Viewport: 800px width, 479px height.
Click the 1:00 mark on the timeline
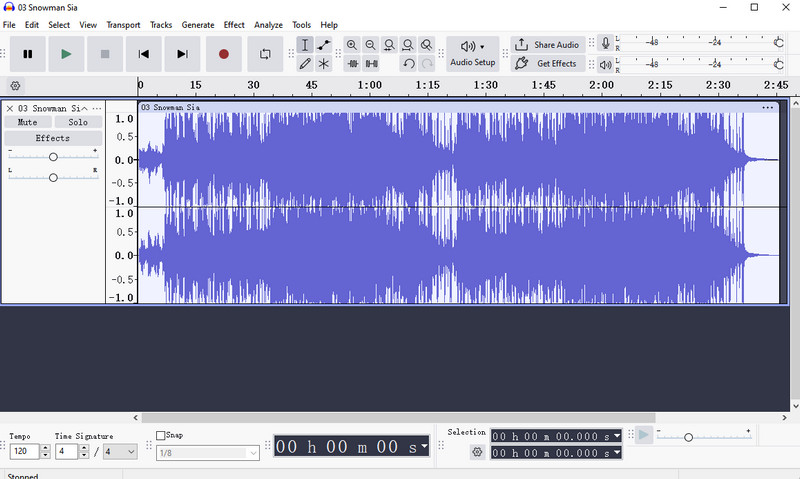pos(369,85)
